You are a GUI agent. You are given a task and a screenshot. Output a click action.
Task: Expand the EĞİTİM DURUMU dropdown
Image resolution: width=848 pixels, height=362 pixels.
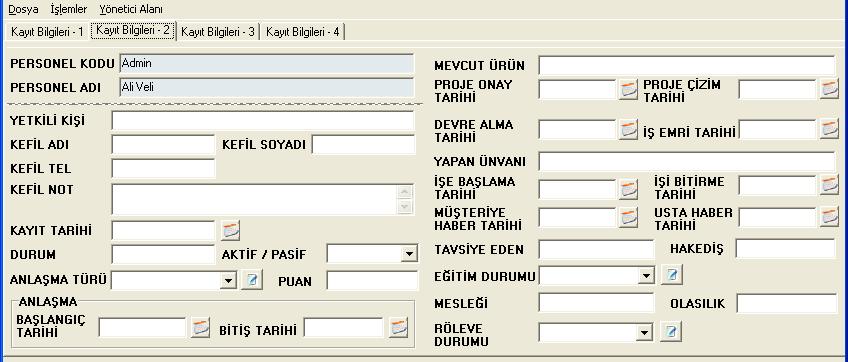click(646, 276)
